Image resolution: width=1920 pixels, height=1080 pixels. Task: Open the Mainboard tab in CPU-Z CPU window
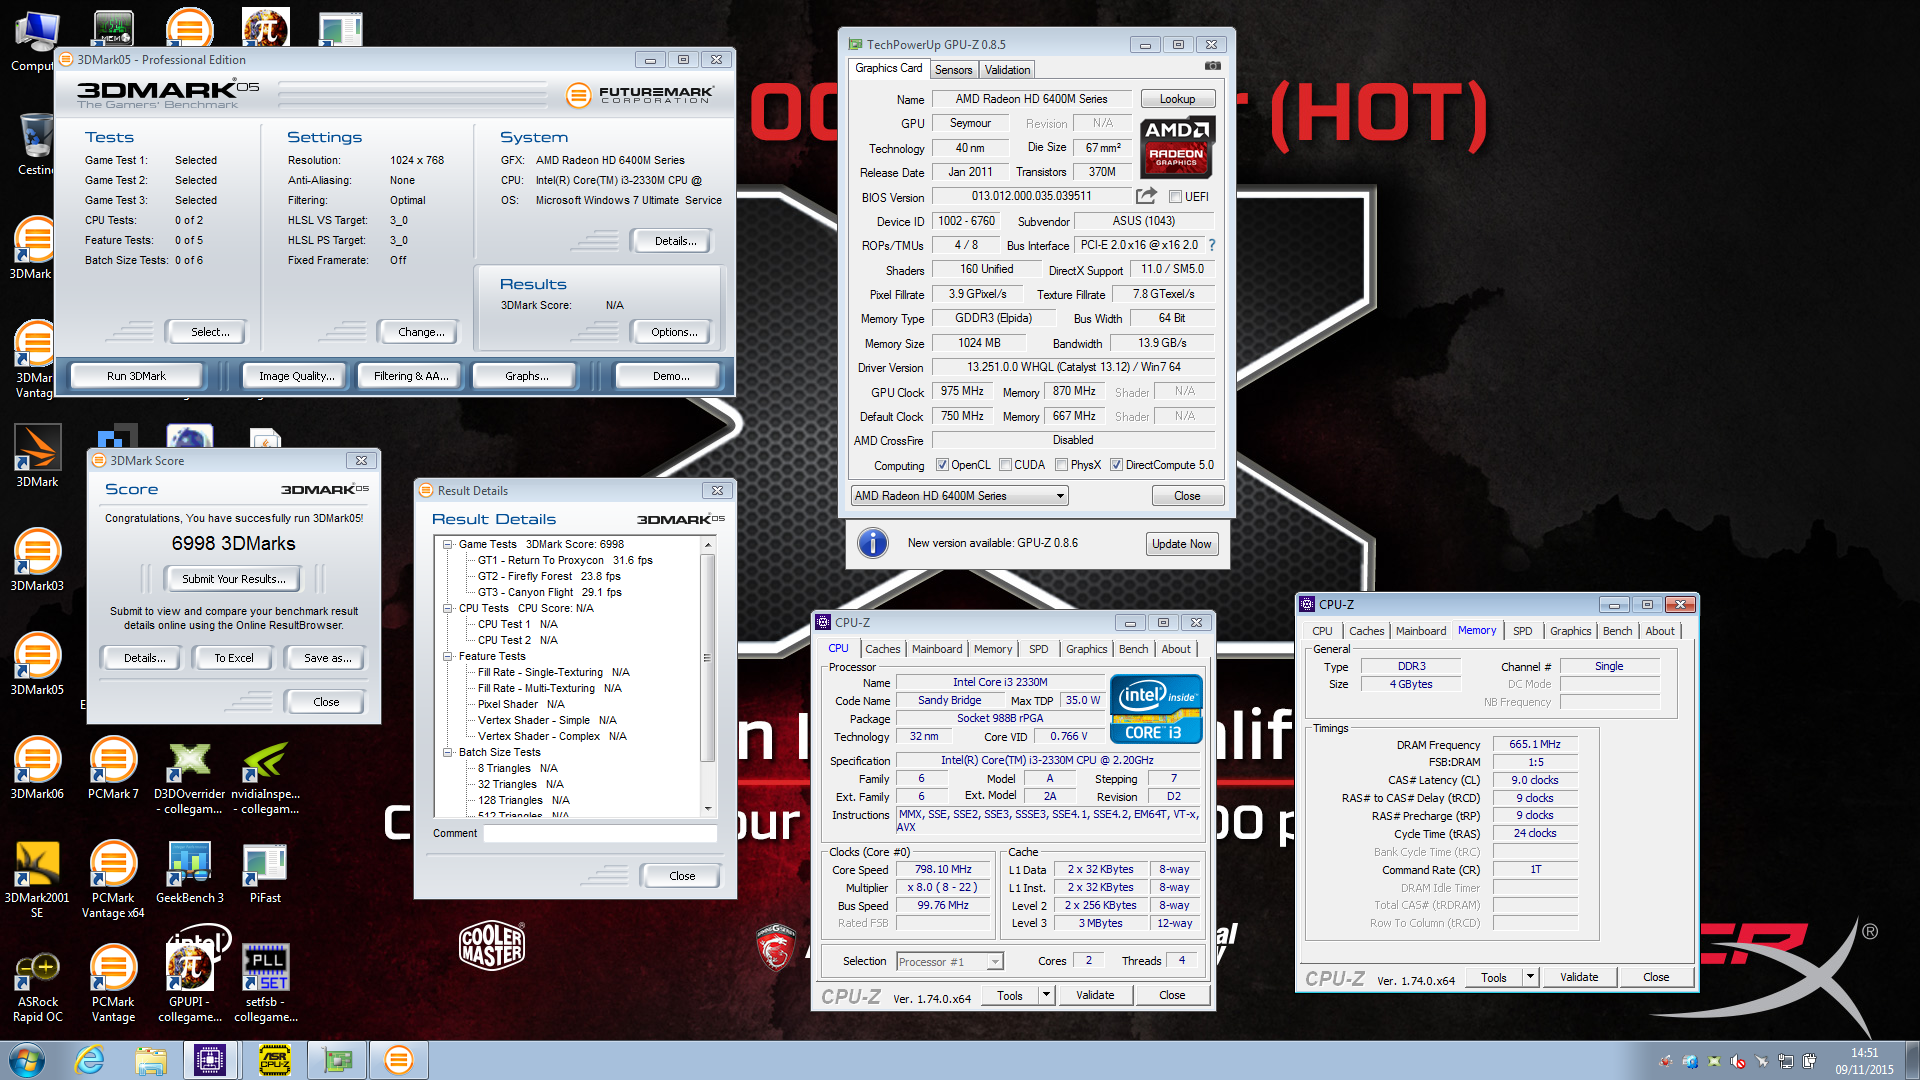[x=937, y=649]
